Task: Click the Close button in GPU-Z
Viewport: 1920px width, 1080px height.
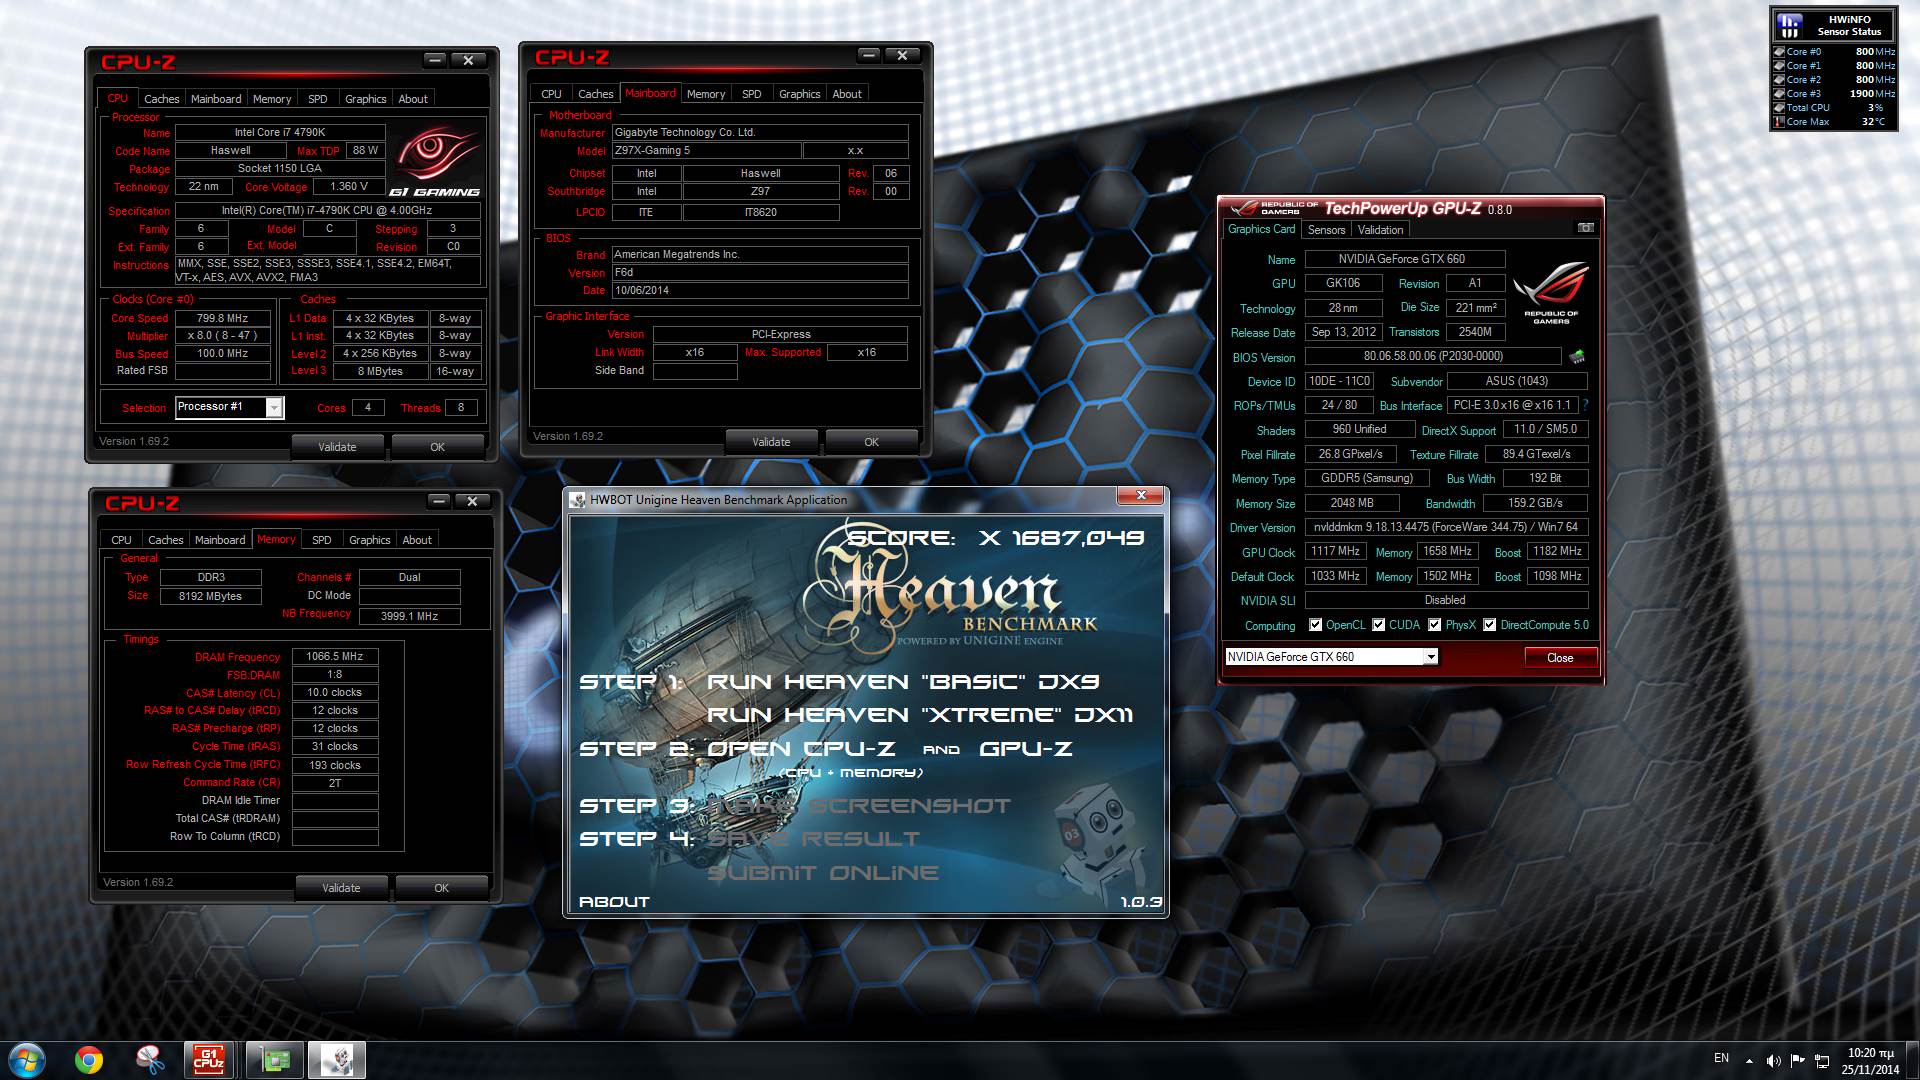Action: coord(1560,658)
